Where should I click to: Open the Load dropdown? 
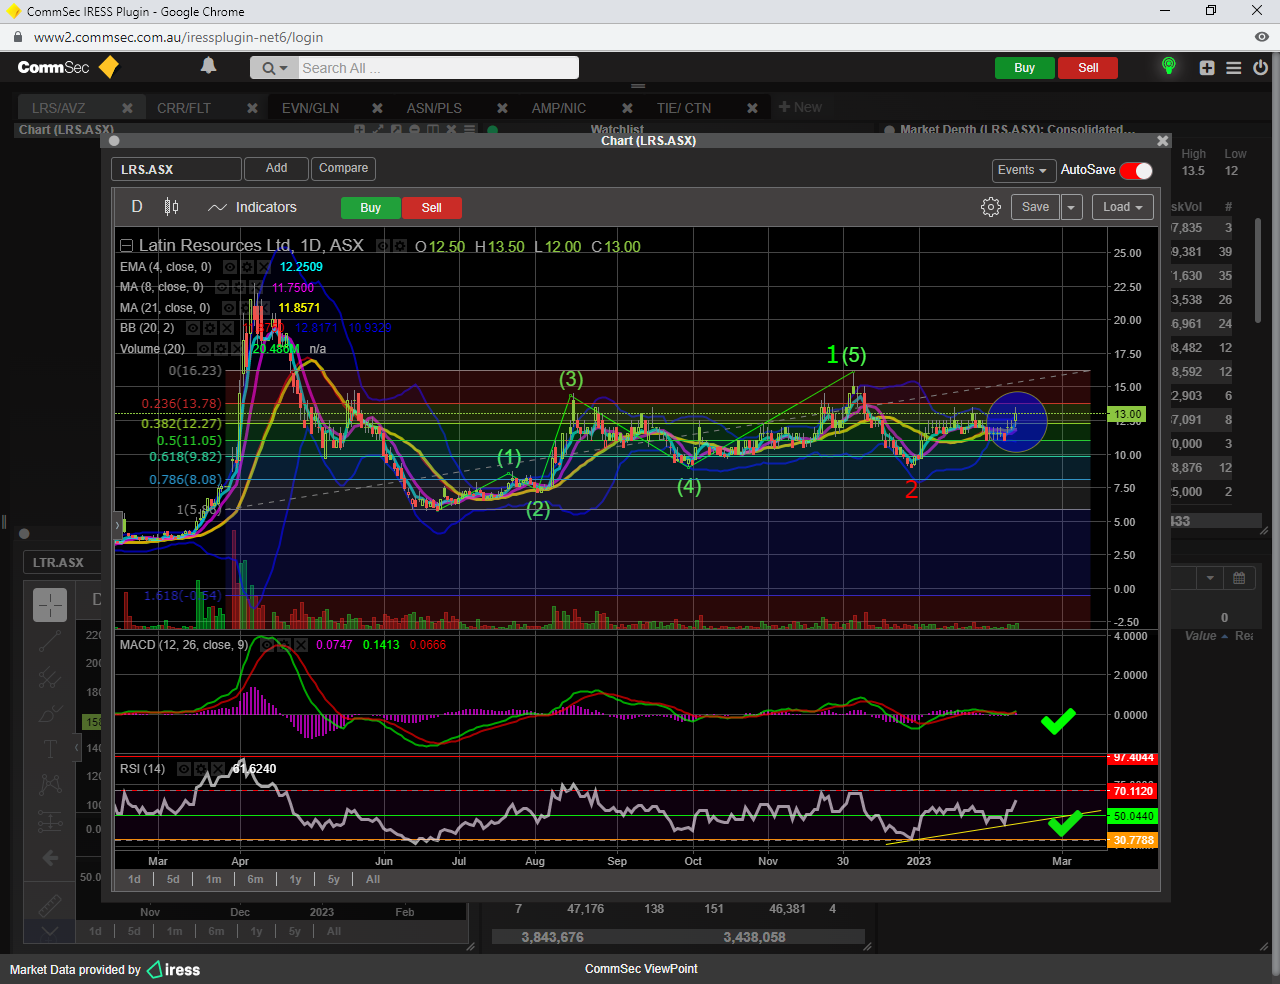[1123, 207]
